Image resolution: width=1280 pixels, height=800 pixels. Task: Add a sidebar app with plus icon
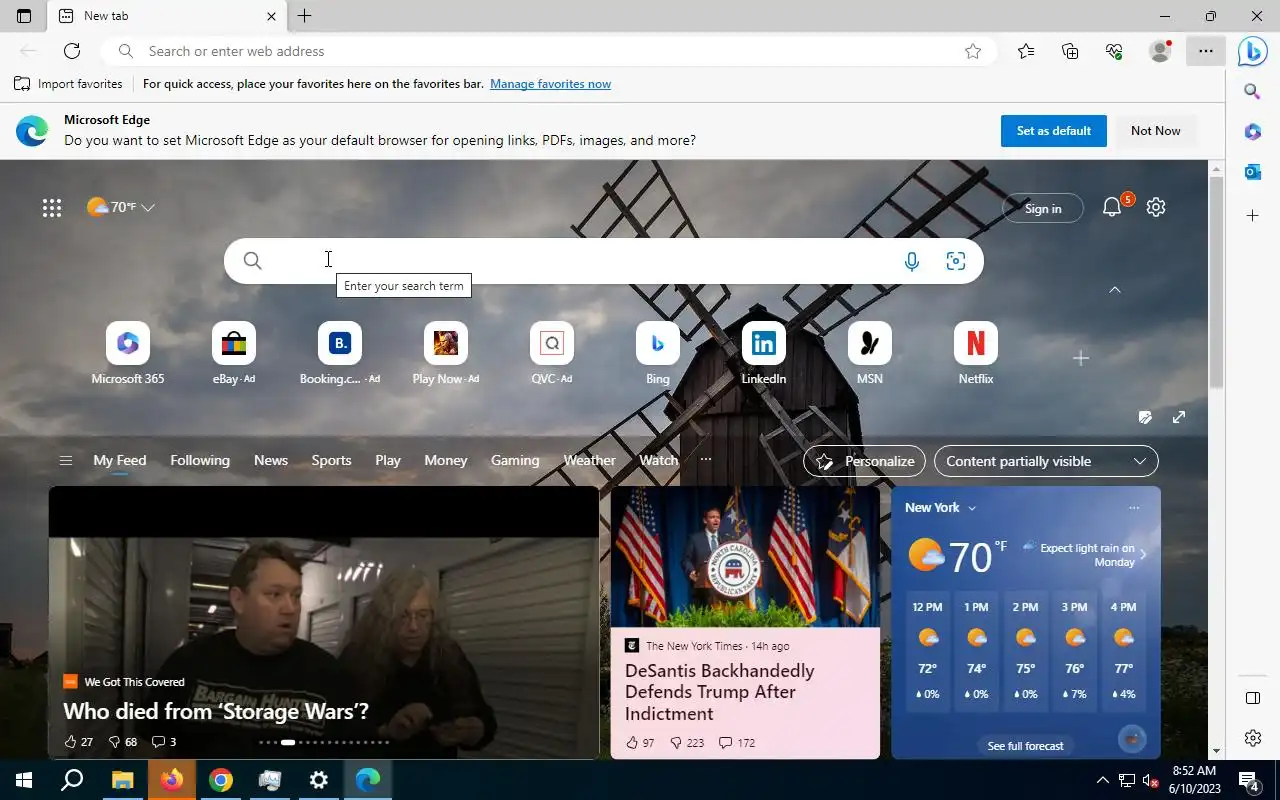(1252, 215)
